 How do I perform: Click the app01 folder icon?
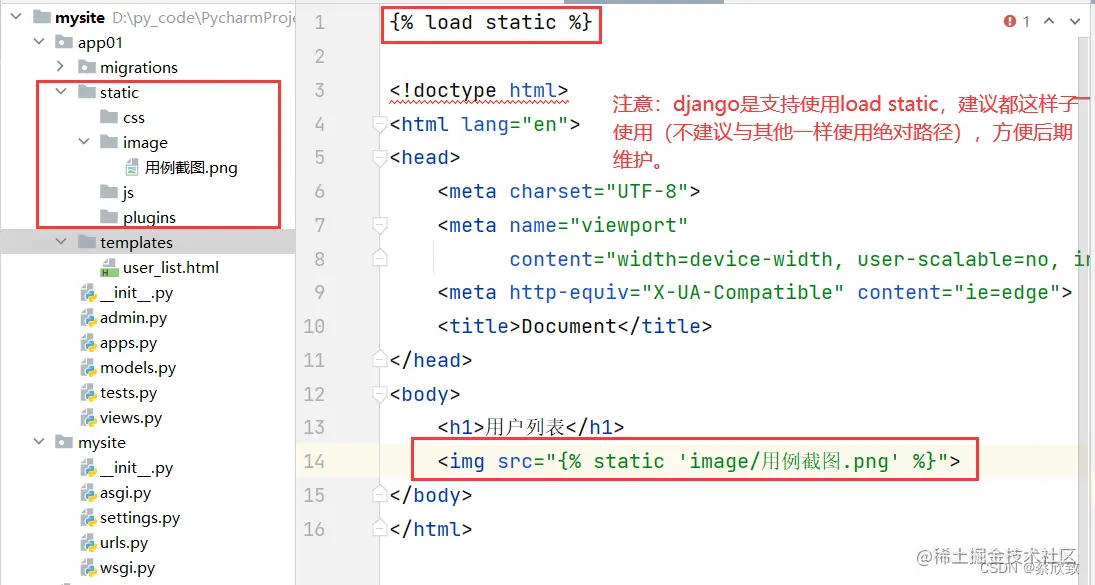point(64,42)
